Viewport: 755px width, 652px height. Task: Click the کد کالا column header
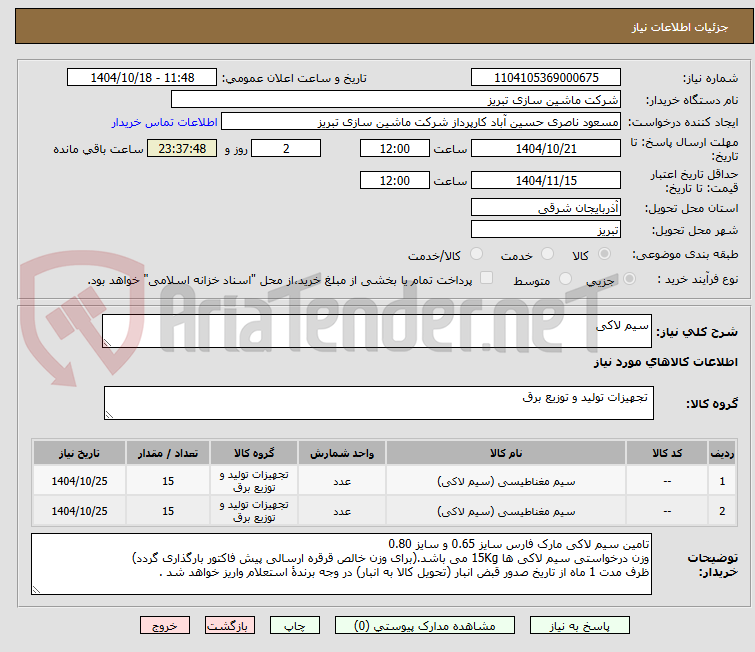click(667, 453)
